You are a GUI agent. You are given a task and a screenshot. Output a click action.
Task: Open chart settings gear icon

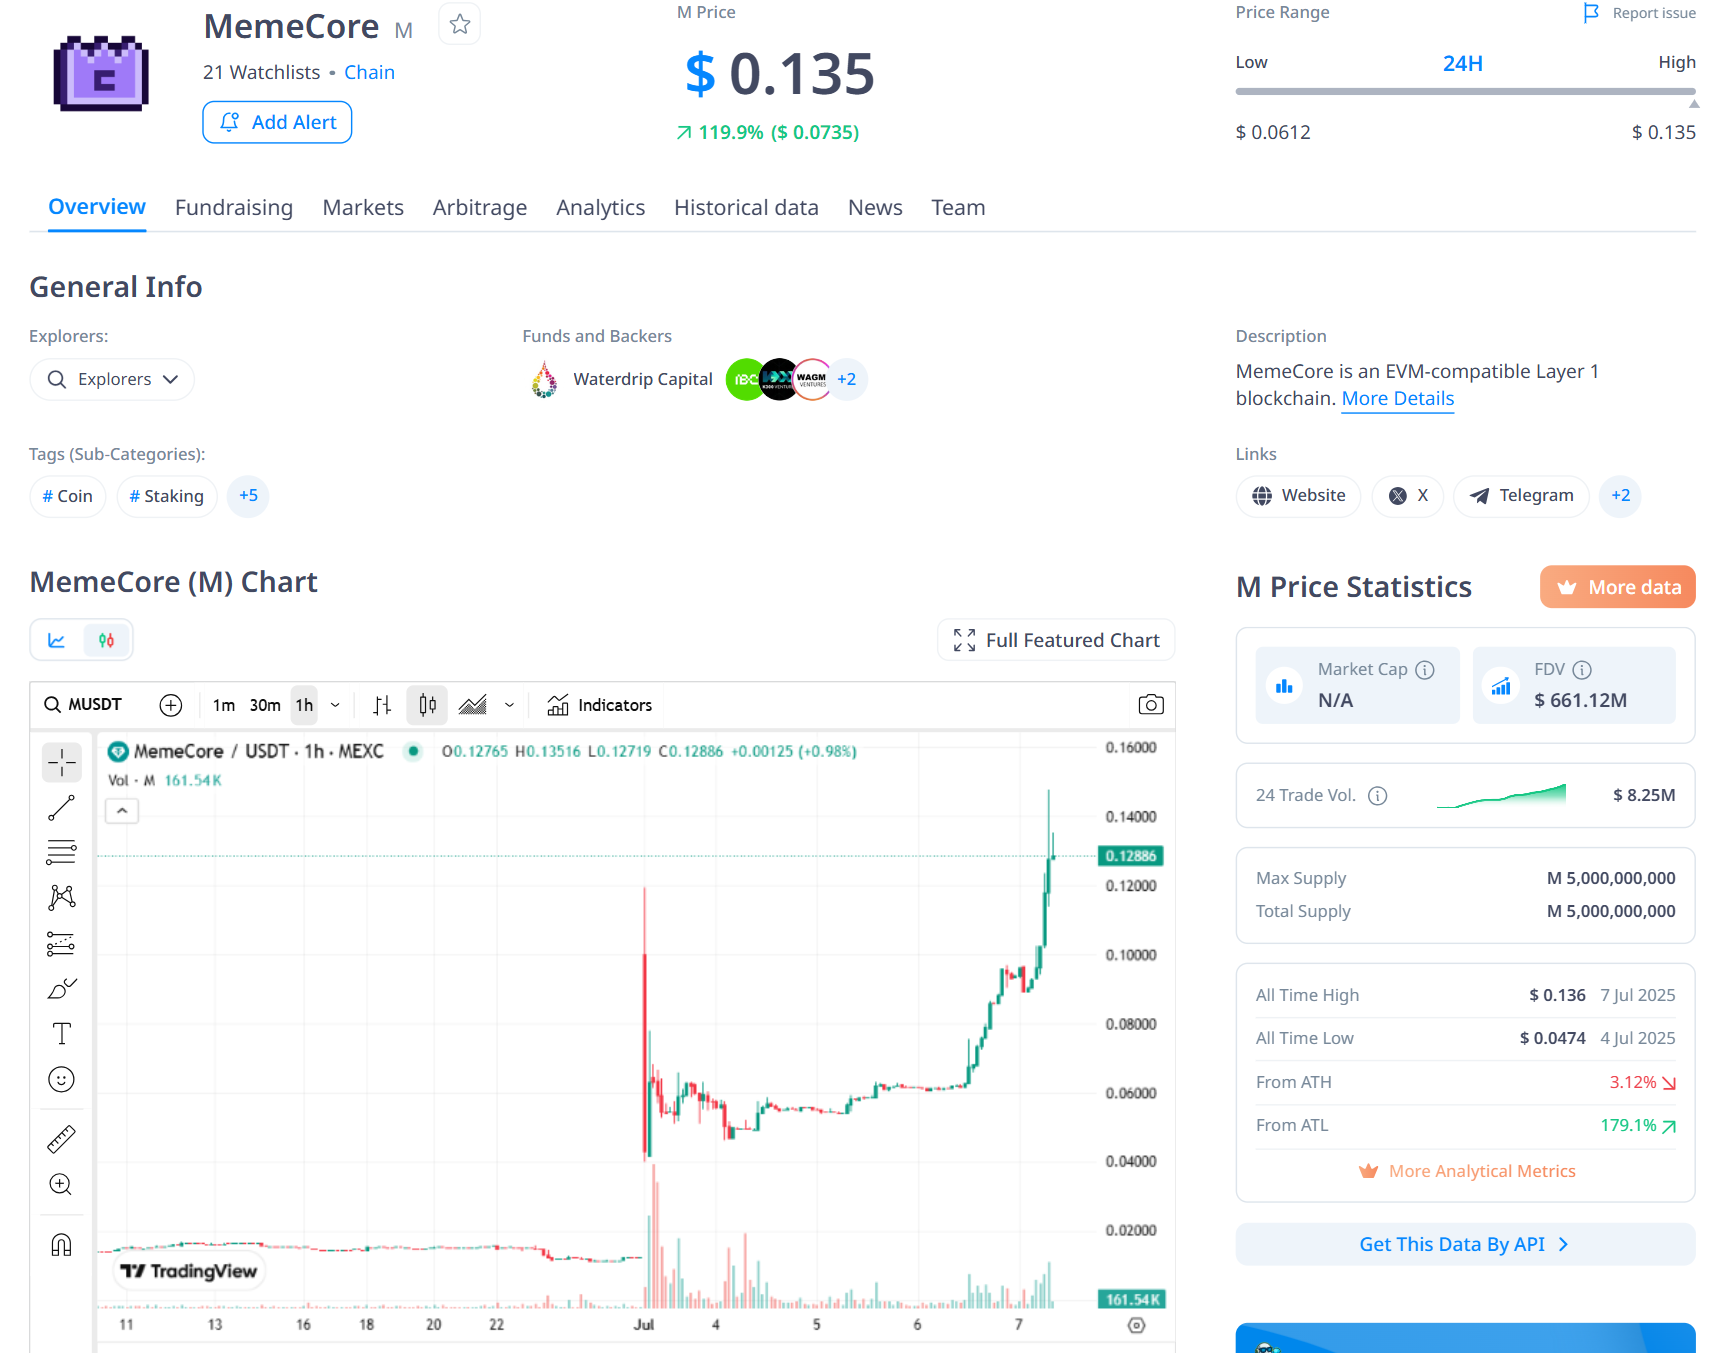tap(1136, 1325)
